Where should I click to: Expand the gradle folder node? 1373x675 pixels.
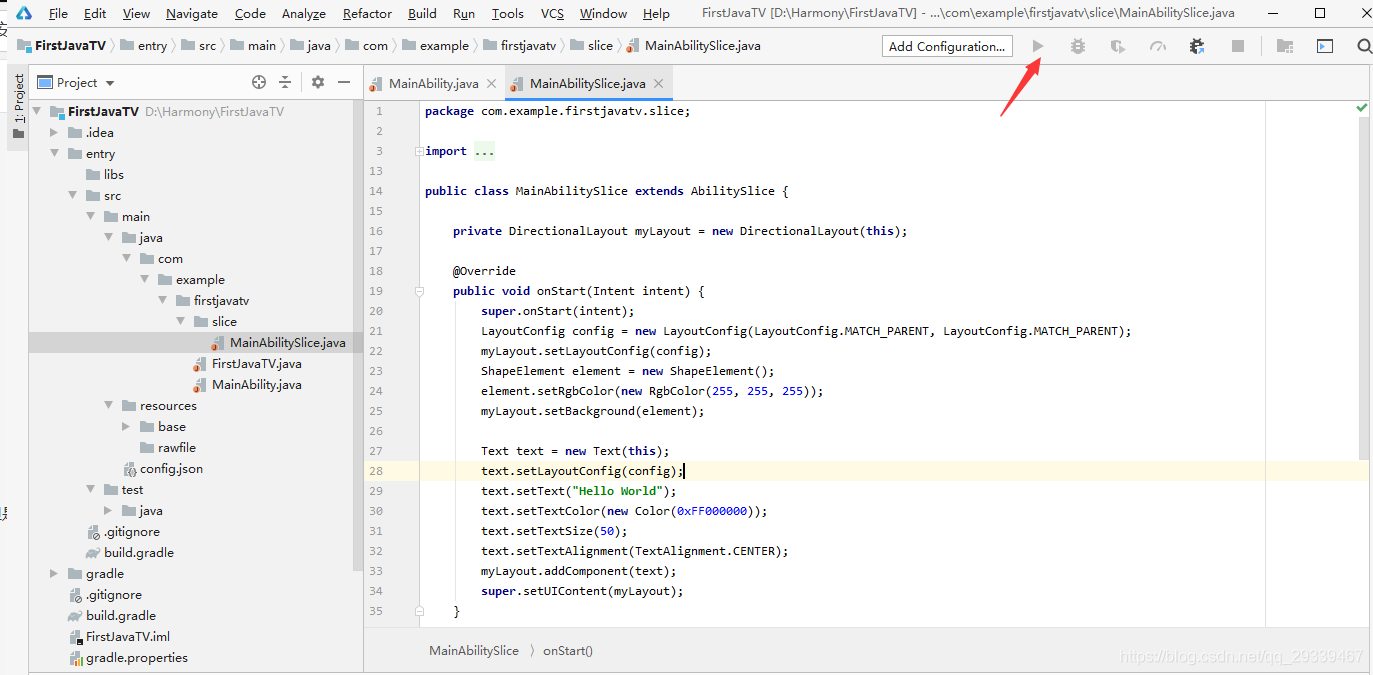[54, 574]
